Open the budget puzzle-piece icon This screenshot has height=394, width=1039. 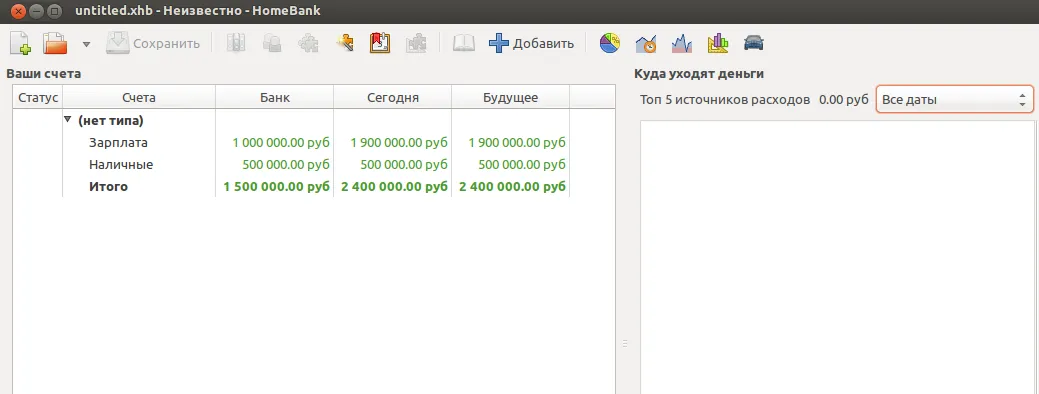[x=416, y=44]
